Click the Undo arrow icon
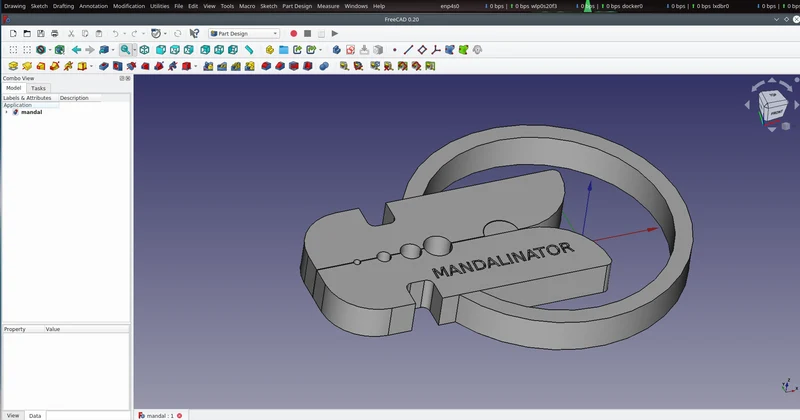Image resolution: width=800 pixels, height=420 pixels. pyautogui.click(x=115, y=34)
